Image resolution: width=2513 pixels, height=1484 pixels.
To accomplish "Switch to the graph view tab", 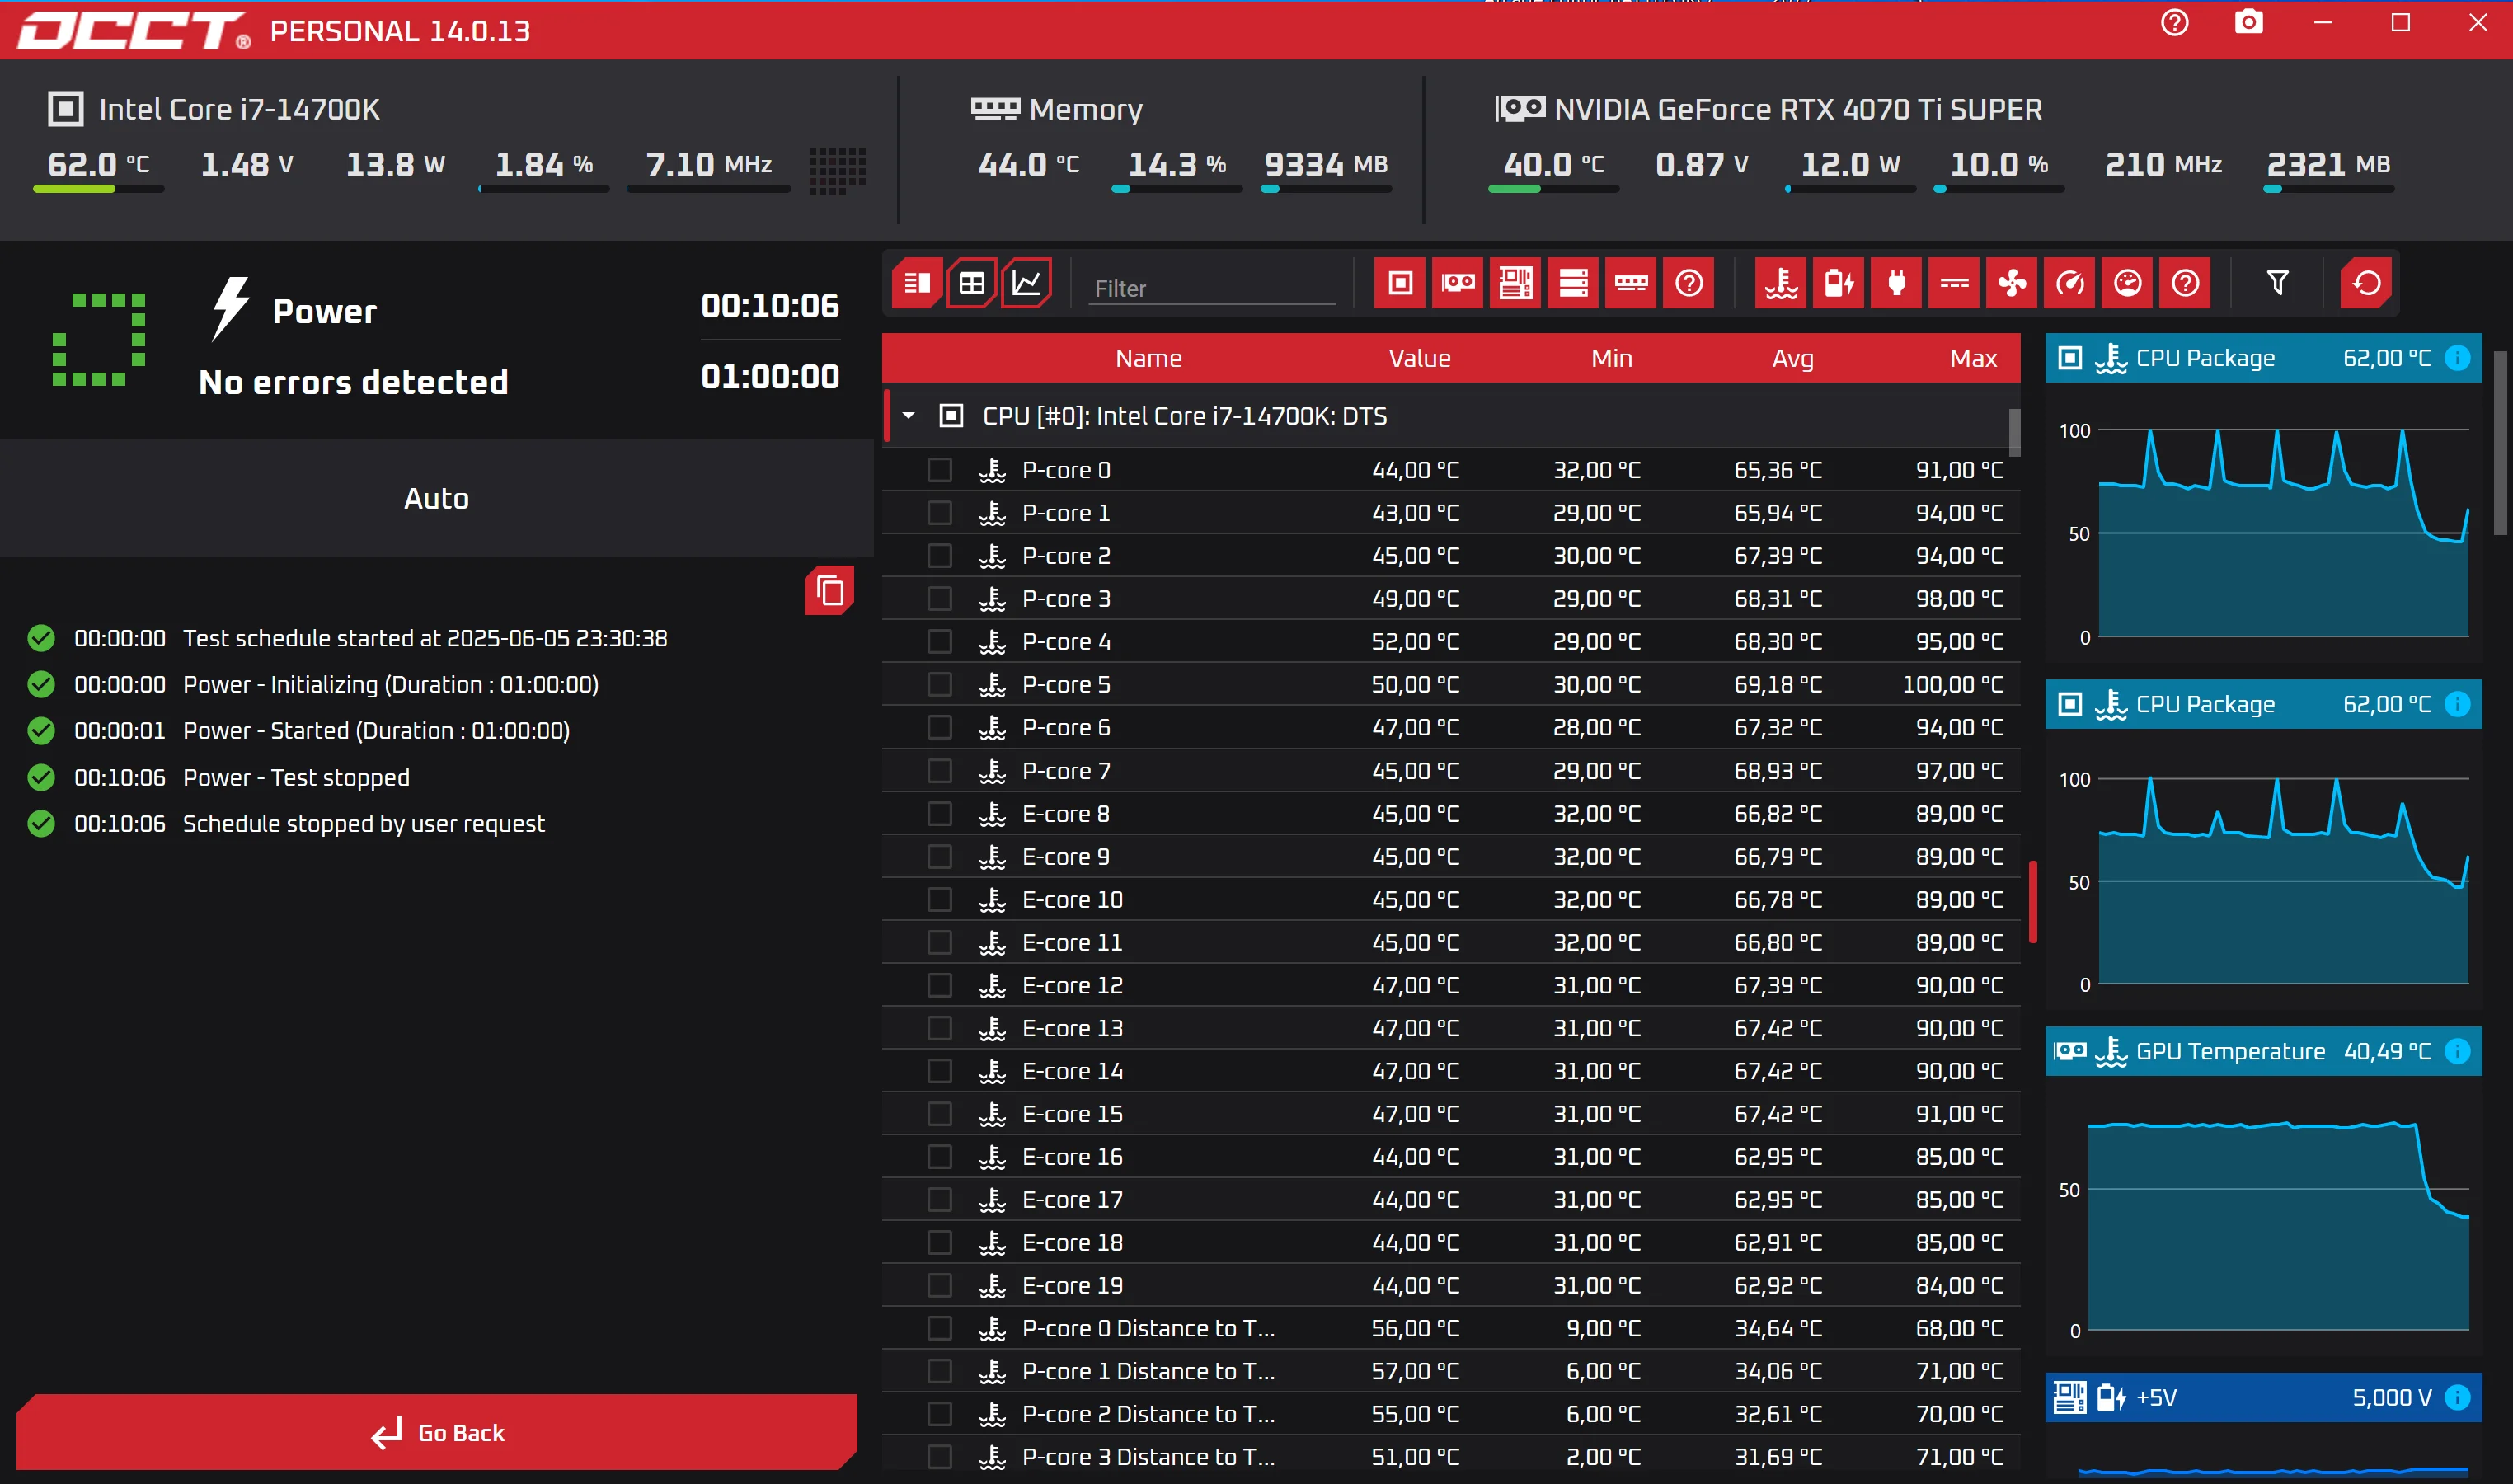I will 1027,284.
